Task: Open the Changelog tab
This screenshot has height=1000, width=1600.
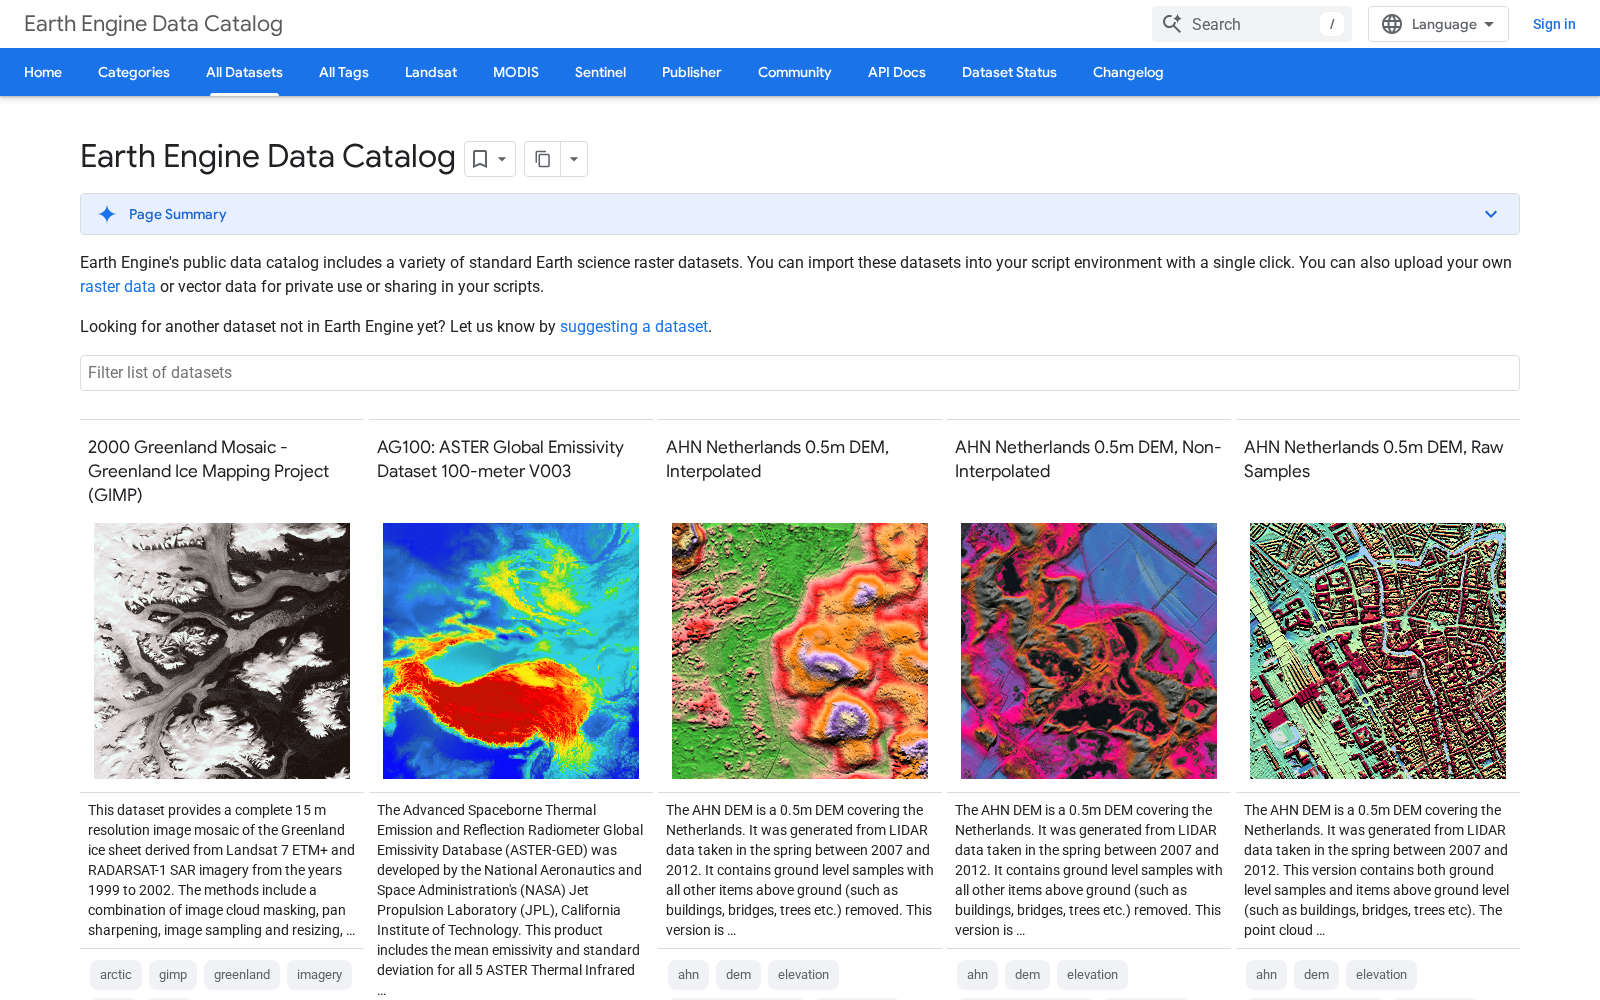Action: pyautogui.click(x=1128, y=72)
